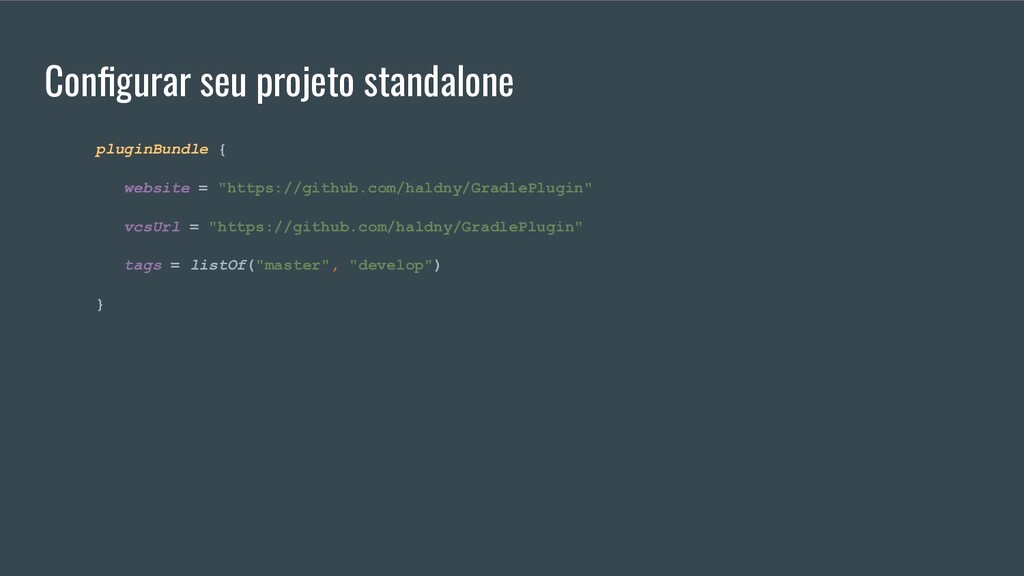Select the "master" string value

click(x=293, y=265)
